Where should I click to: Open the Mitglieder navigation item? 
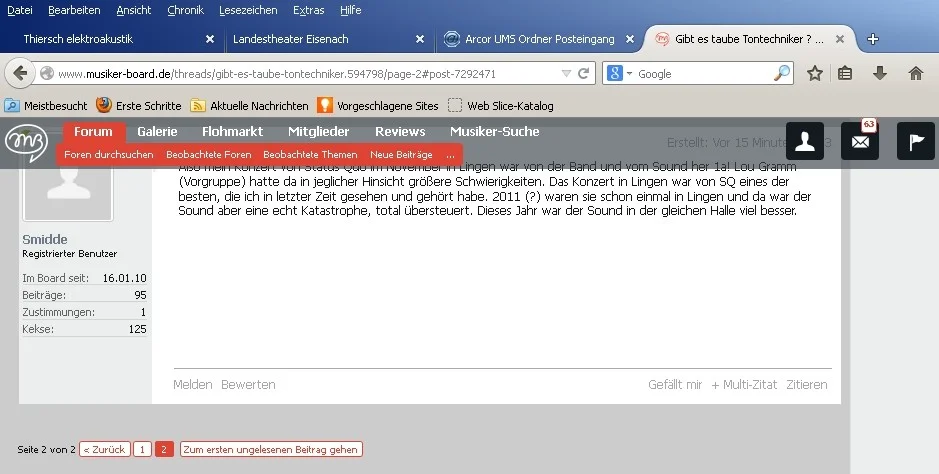click(319, 132)
